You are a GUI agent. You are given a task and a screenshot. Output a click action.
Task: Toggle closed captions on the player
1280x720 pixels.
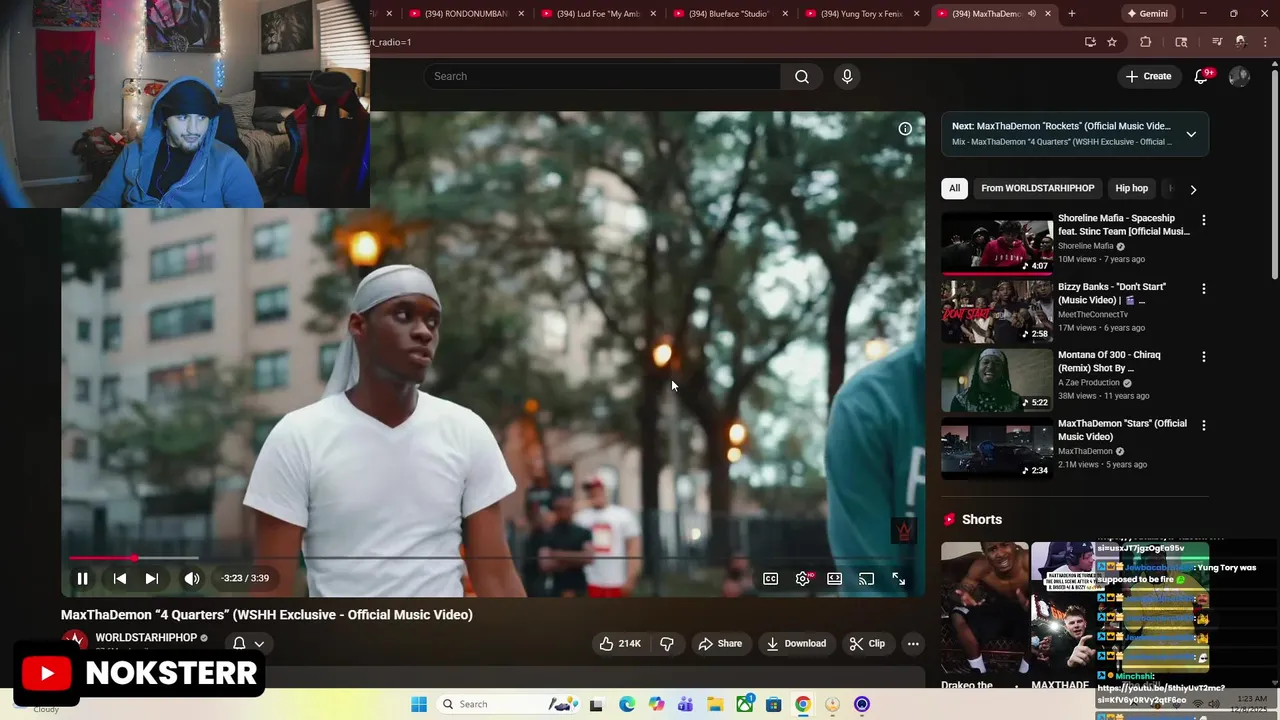(771, 578)
